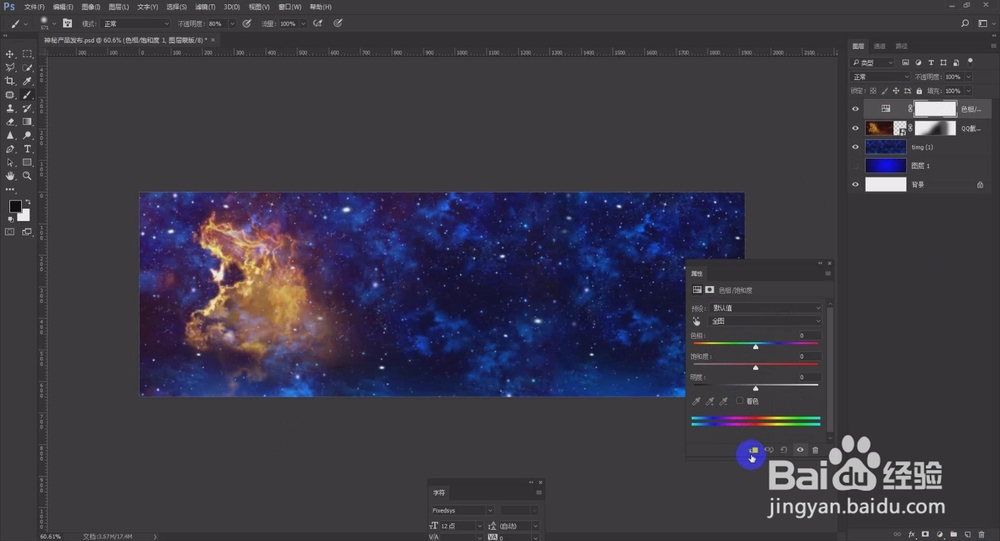Click the 明度 lightness slider handle
The width and height of the screenshot is (1000, 541).
tap(756, 388)
